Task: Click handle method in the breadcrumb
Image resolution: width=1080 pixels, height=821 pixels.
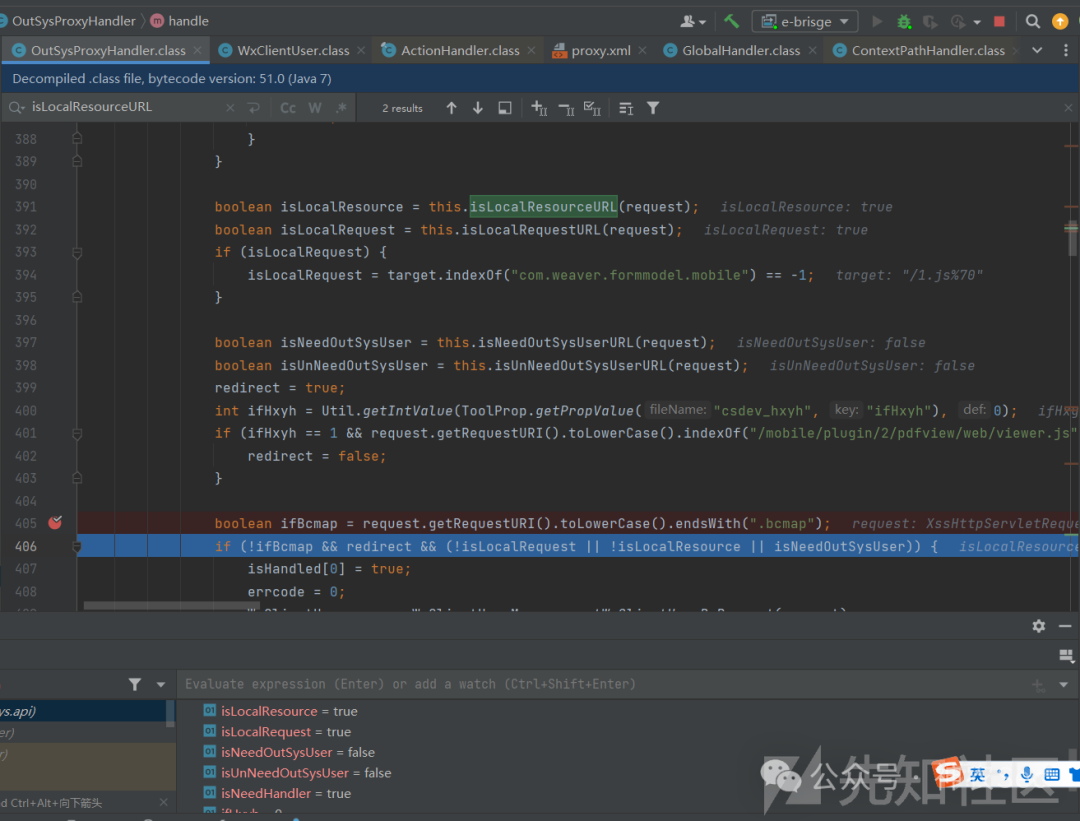Action: (188, 21)
